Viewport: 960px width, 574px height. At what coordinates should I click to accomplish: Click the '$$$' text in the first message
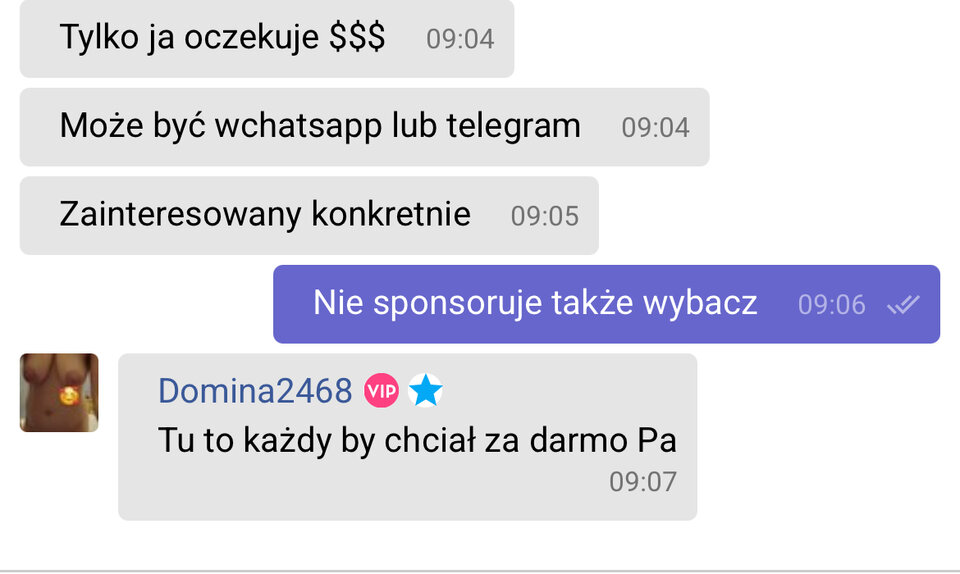tap(357, 37)
